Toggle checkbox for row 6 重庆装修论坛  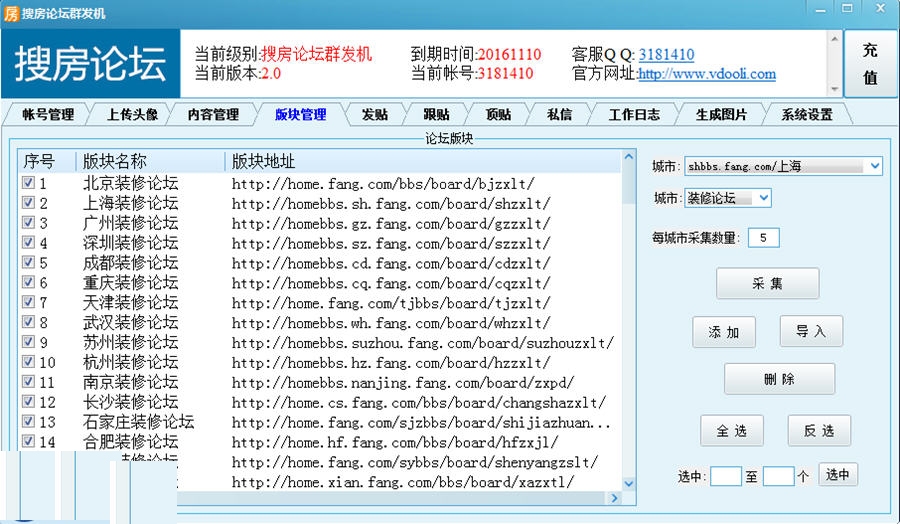[x=28, y=282]
